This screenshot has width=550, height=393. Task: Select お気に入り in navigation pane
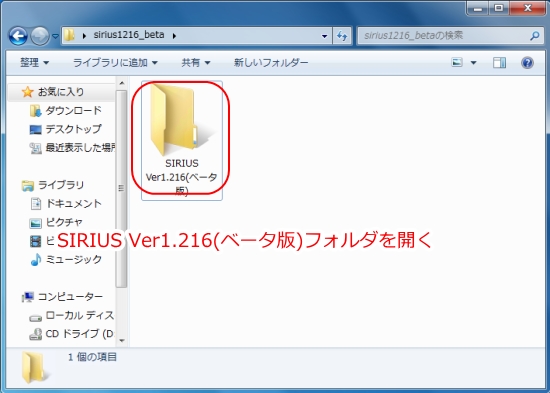point(61,92)
